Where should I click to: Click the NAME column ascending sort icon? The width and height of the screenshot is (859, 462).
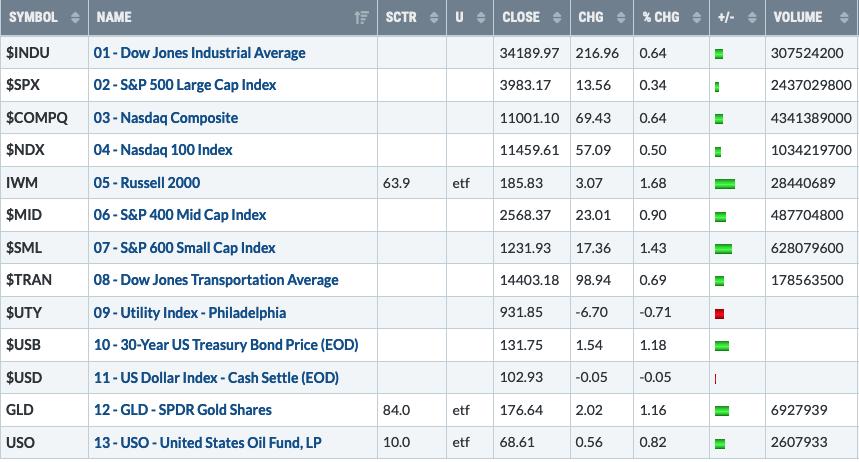(x=361, y=18)
